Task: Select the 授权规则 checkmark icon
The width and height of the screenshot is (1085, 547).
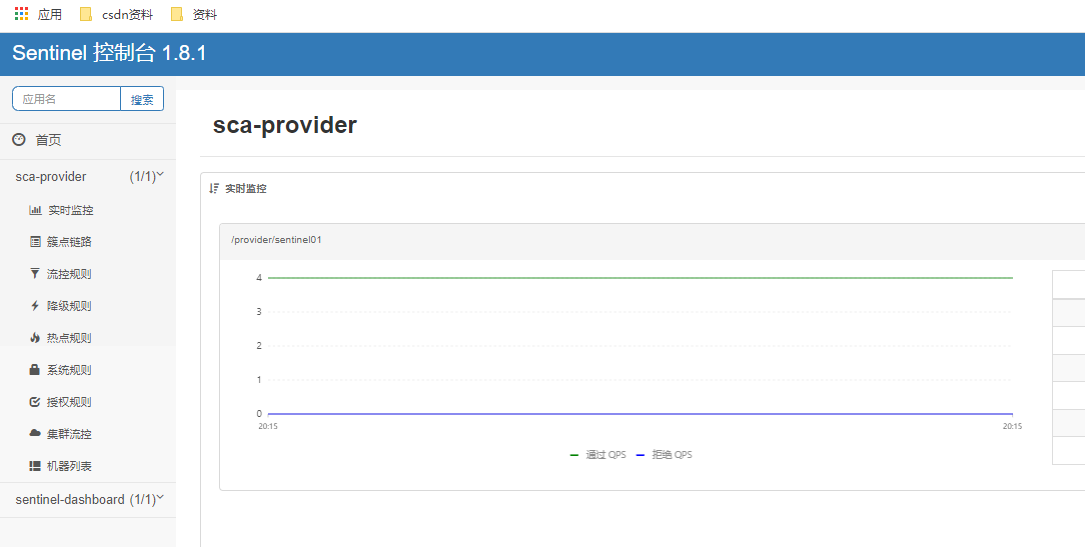Action: pos(35,402)
